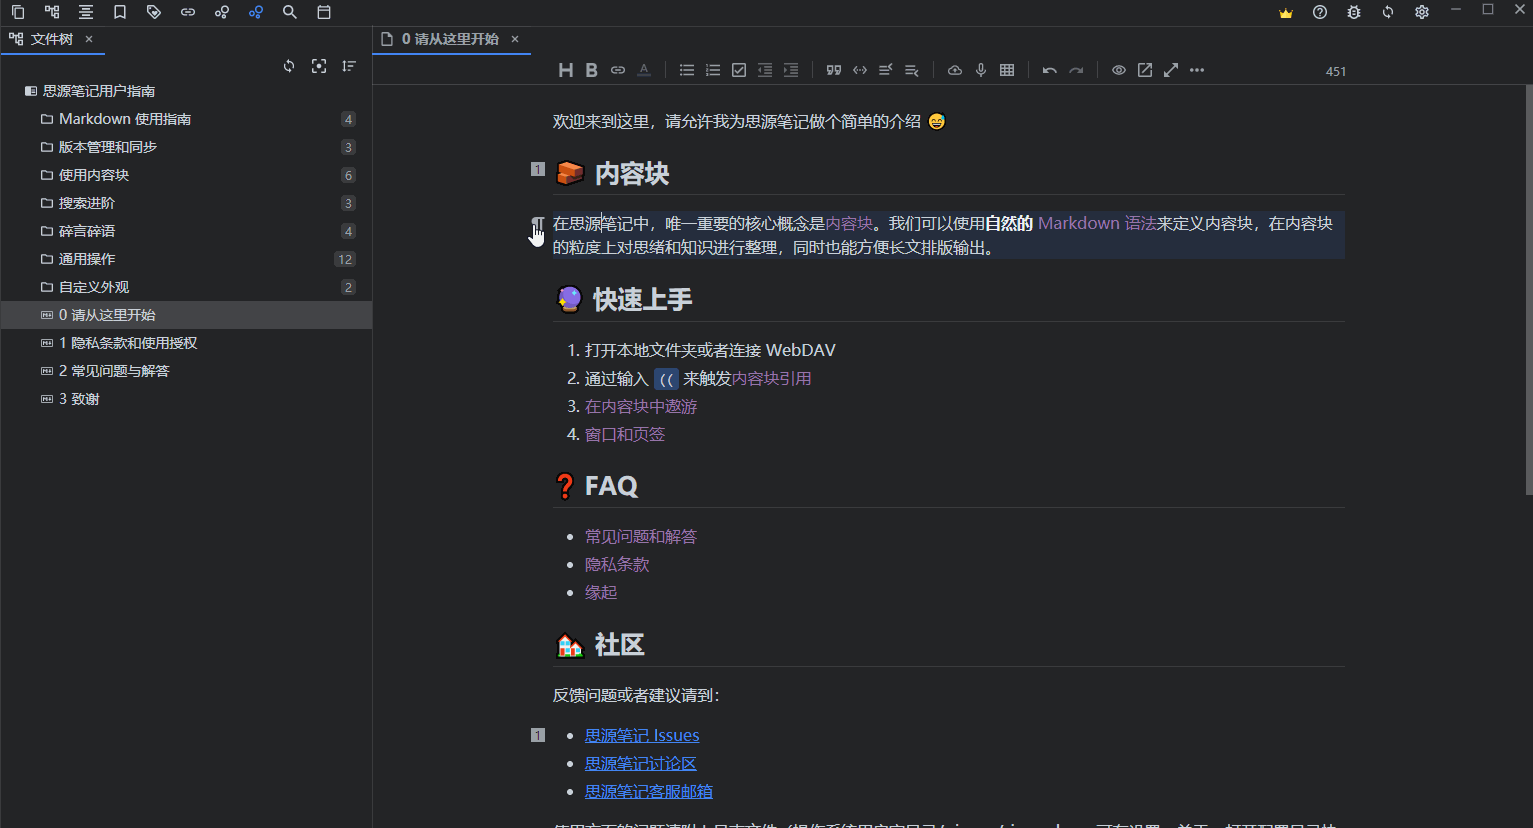Insert an unordered bullet list
Viewport: 1533px width, 828px height.
click(x=687, y=70)
